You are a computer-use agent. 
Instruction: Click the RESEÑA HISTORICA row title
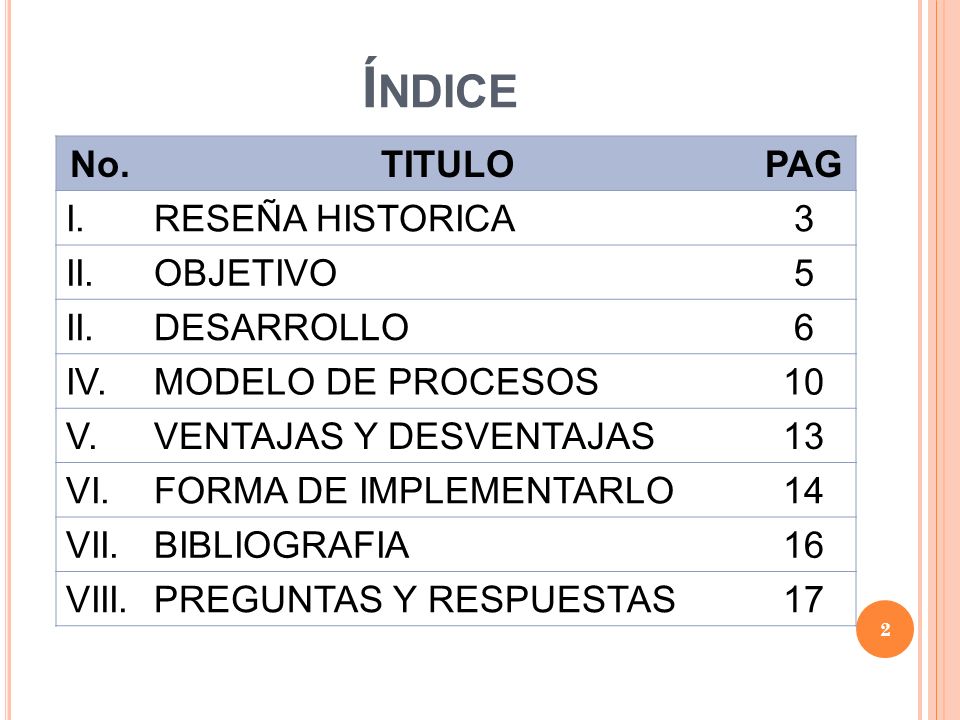click(334, 218)
